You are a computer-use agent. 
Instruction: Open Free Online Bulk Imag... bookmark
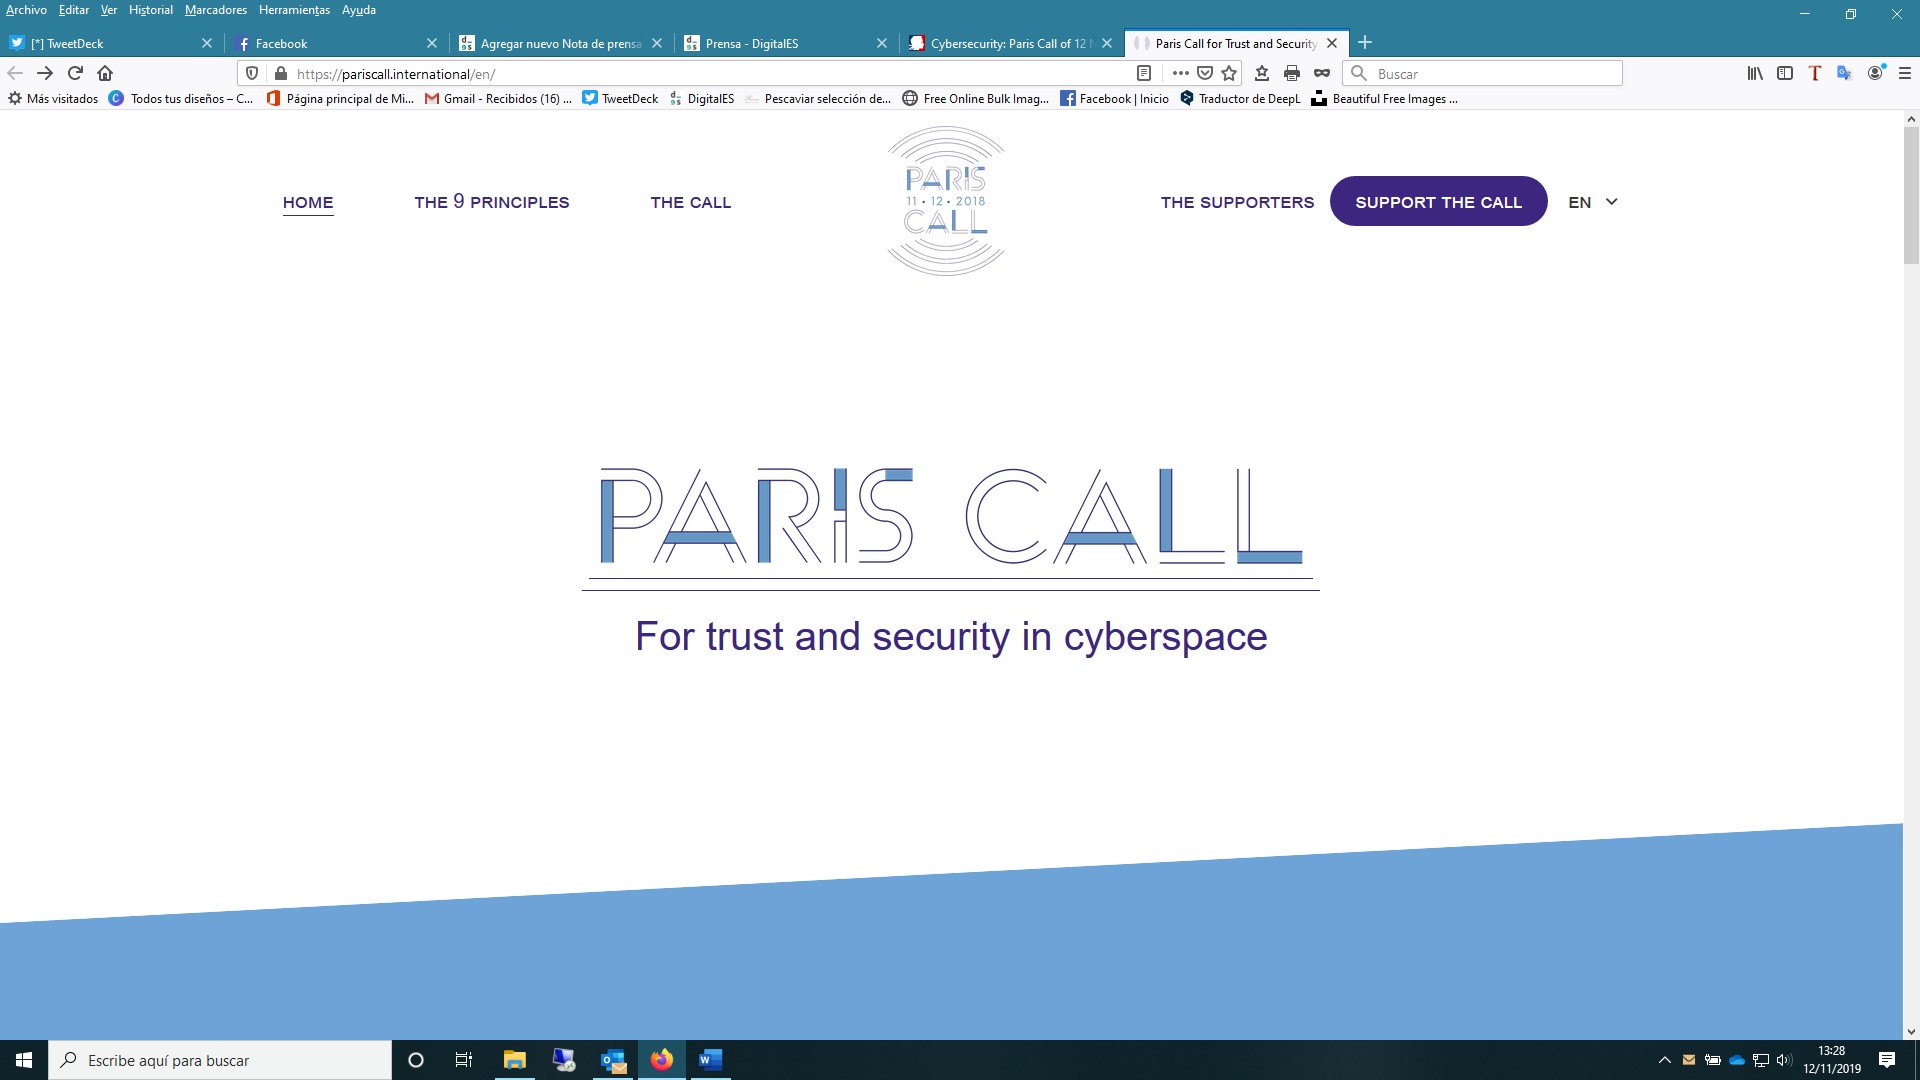pyautogui.click(x=976, y=98)
